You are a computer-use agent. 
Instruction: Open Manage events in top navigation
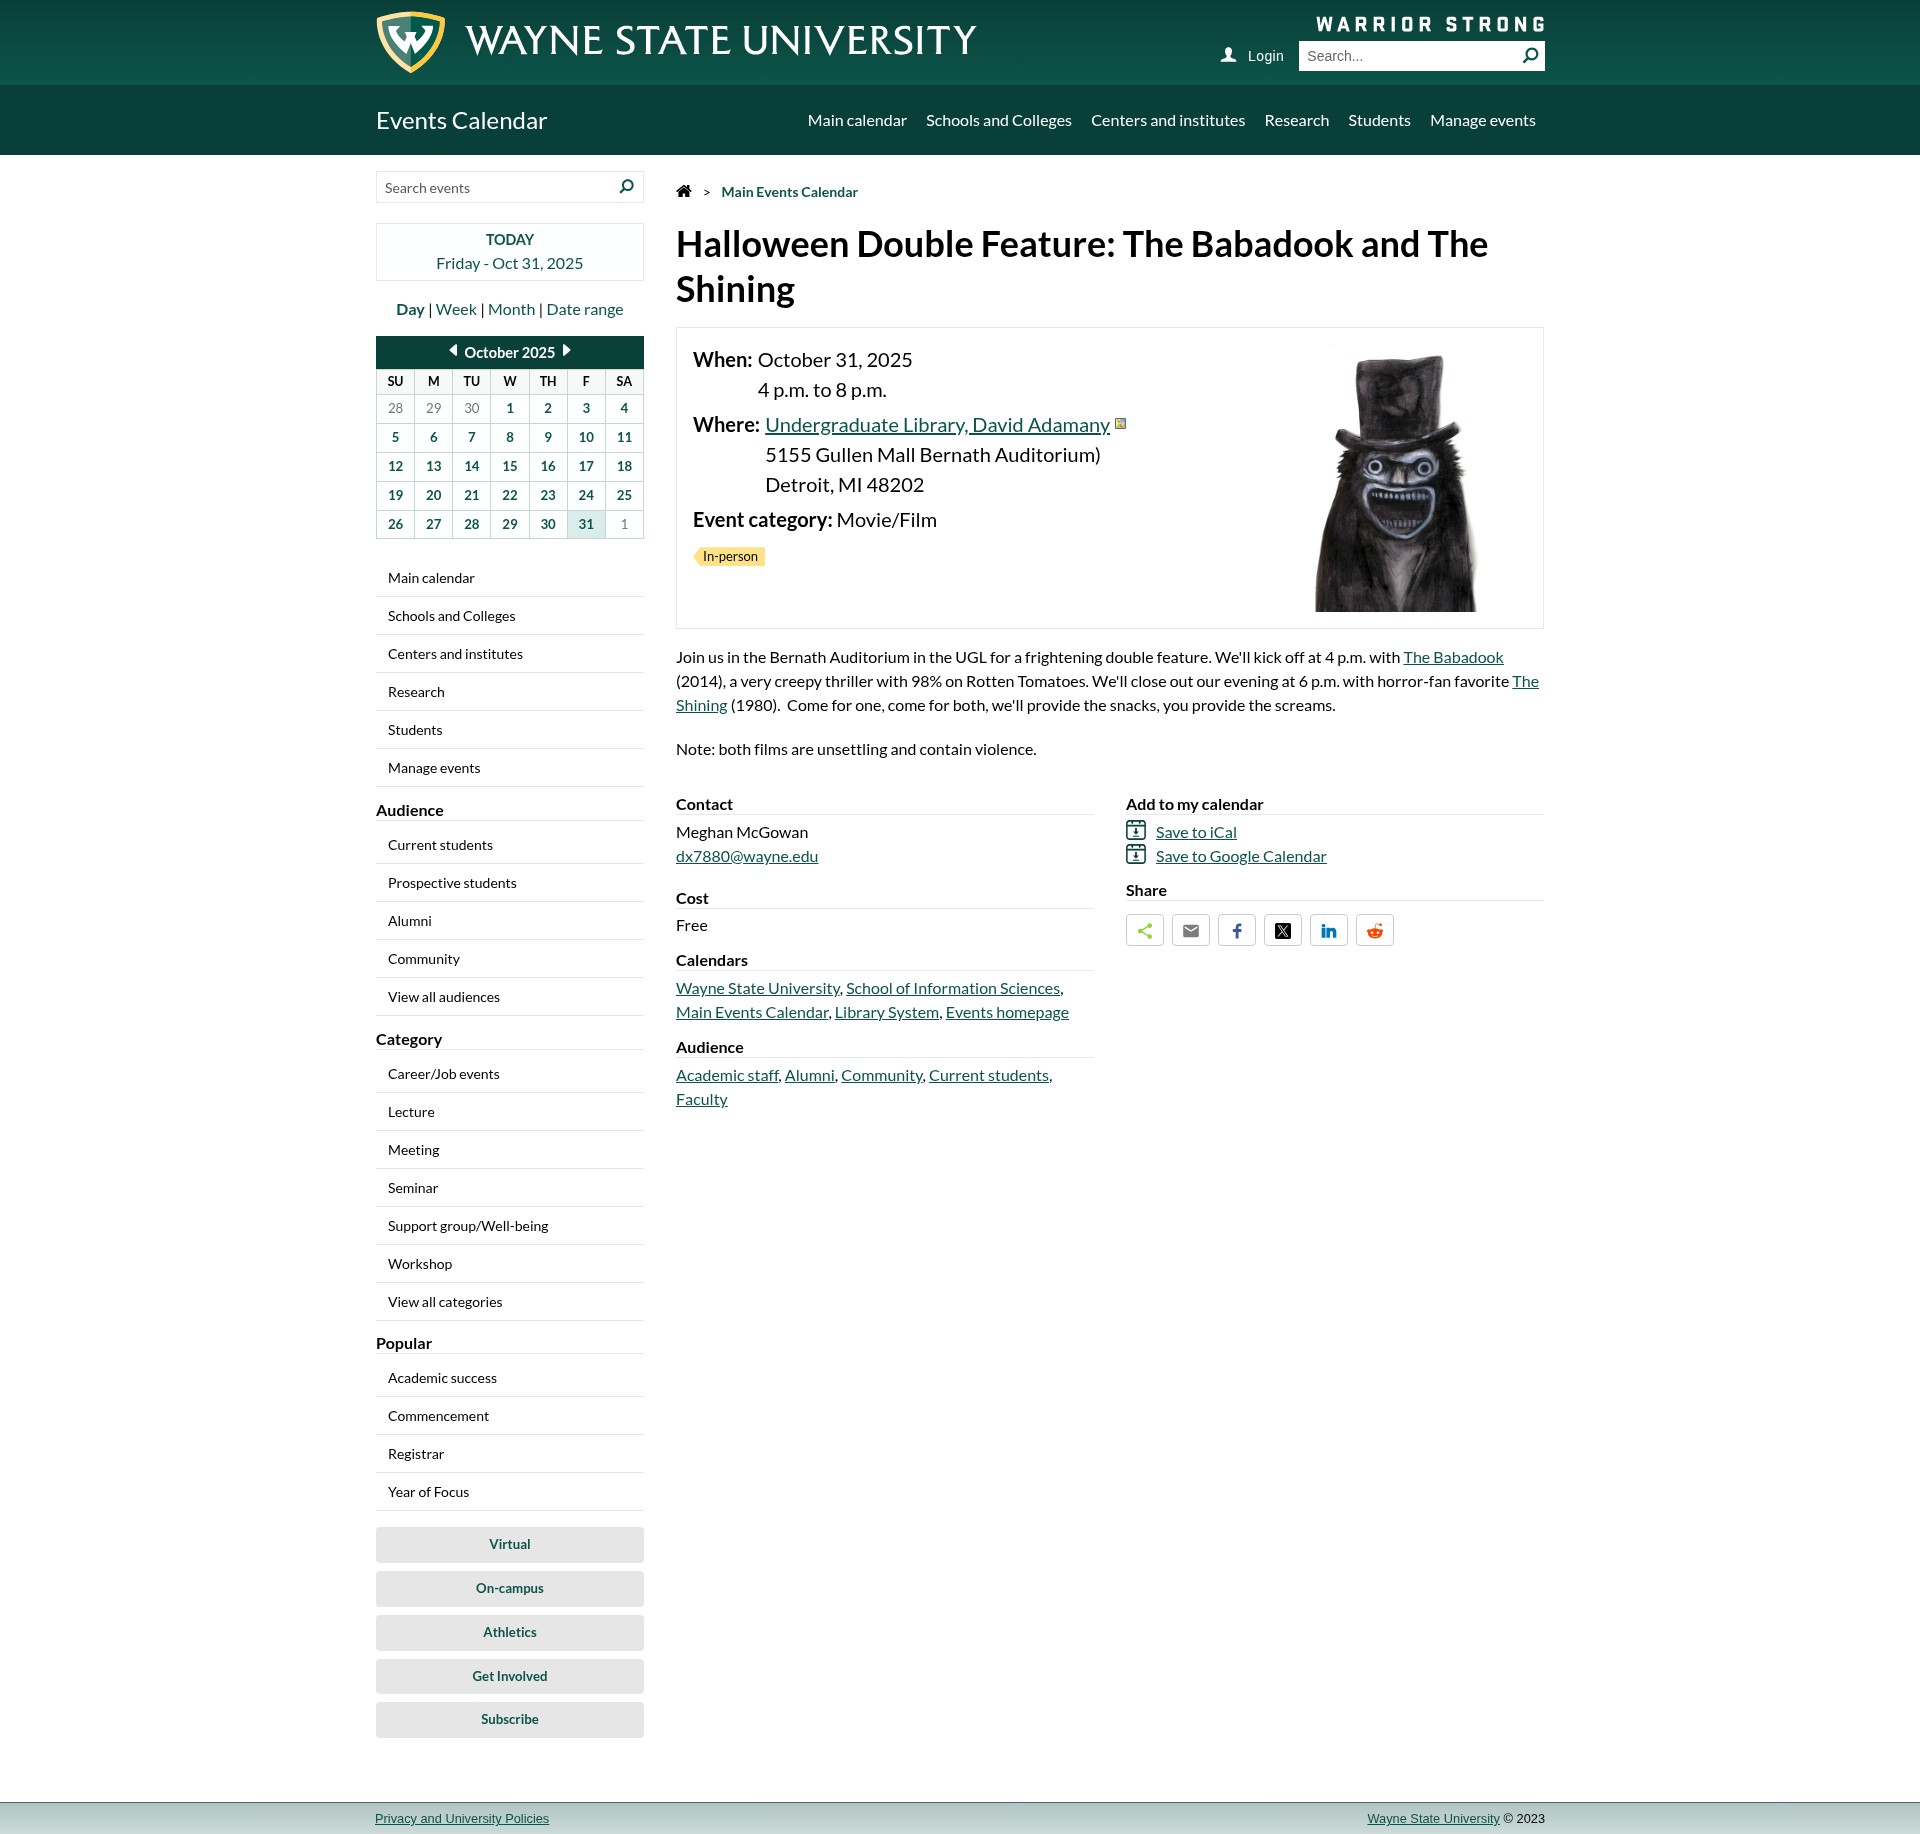tap(1483, 120)
